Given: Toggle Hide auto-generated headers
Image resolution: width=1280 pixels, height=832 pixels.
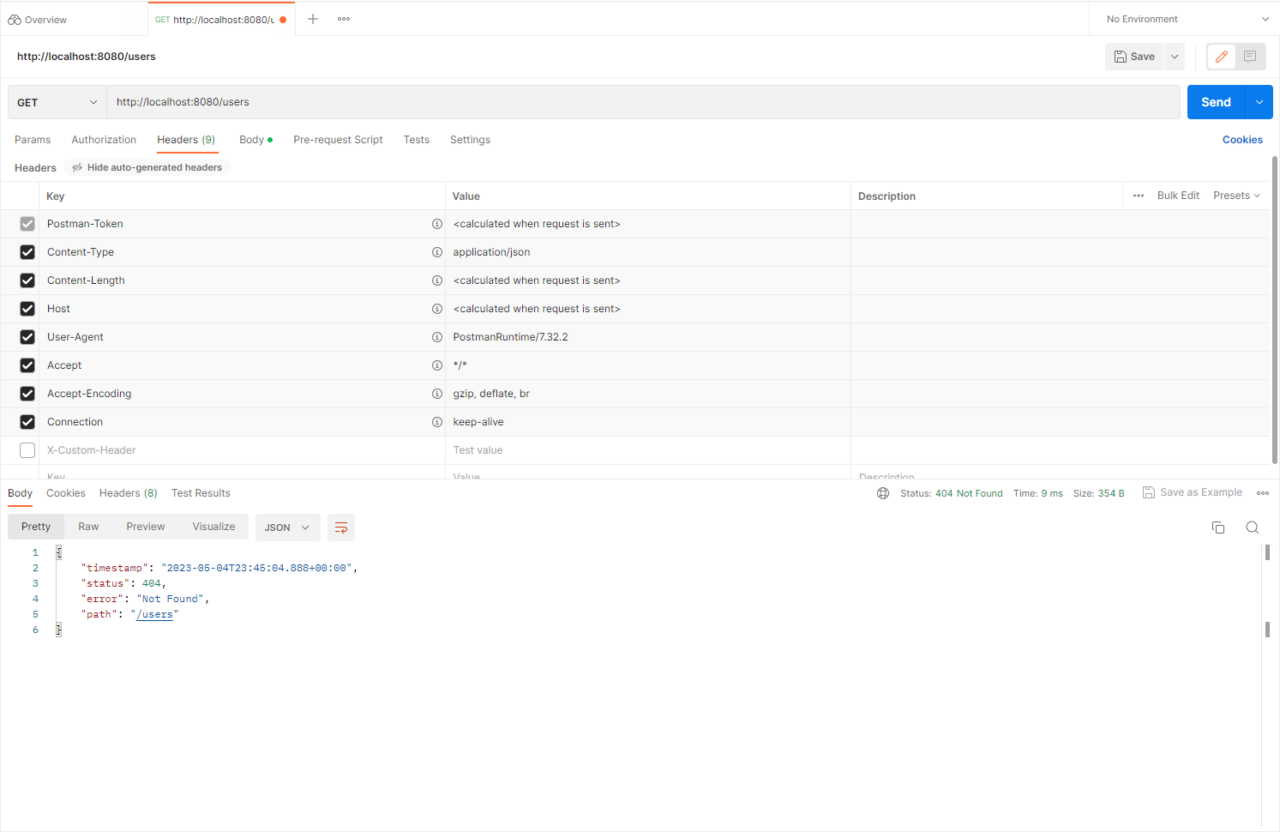Looking at the screenshot, I should point(146,167).
